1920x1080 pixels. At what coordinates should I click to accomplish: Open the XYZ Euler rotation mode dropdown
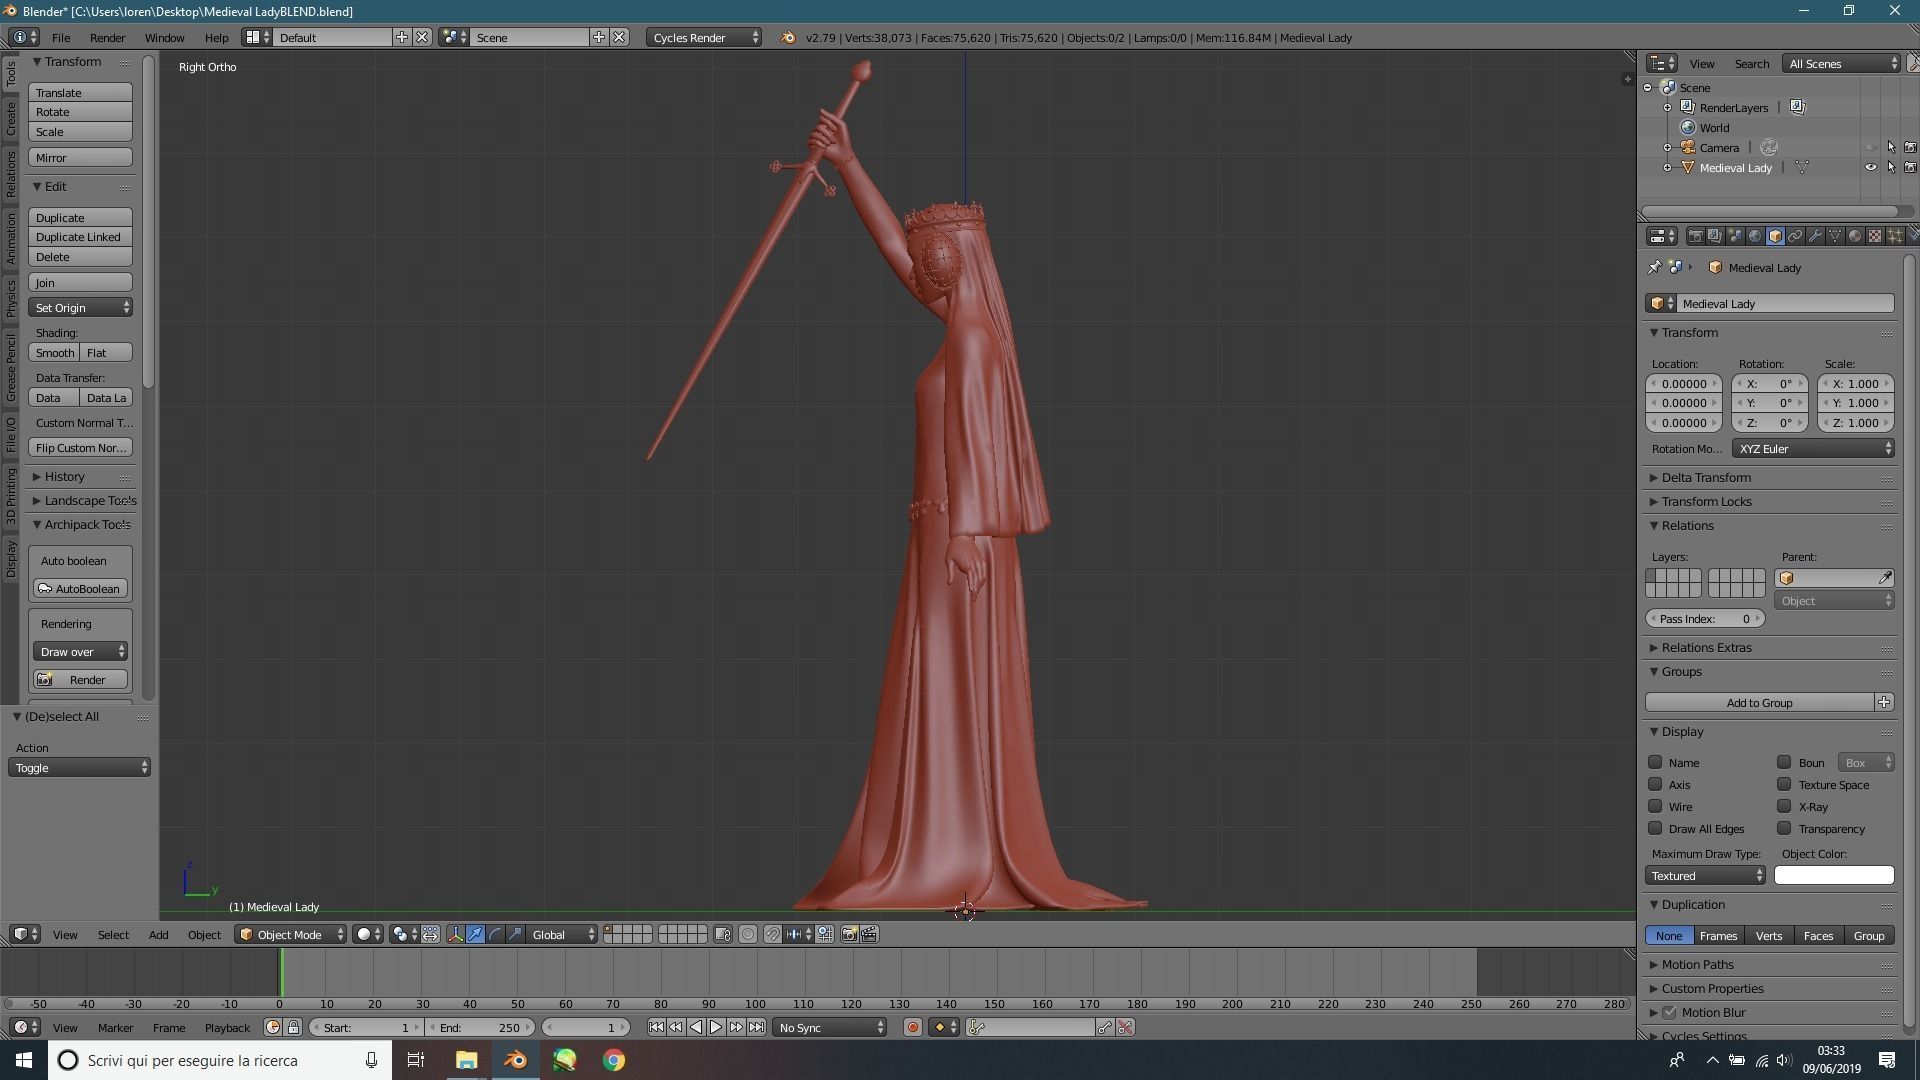[1813, 448]
